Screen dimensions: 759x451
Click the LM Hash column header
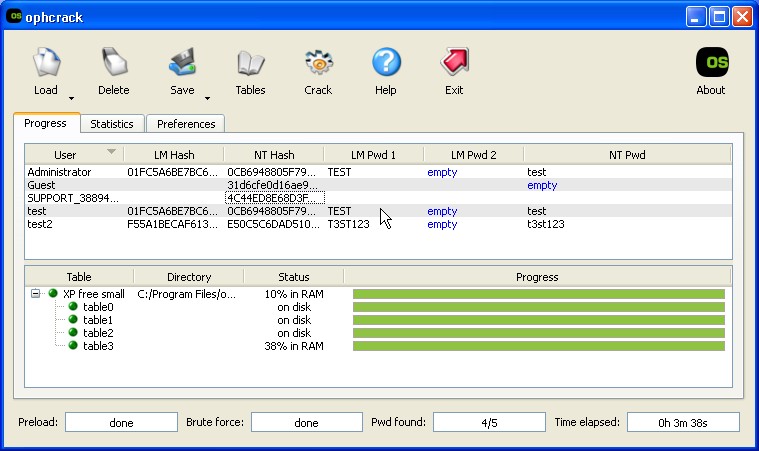(174, 155)
